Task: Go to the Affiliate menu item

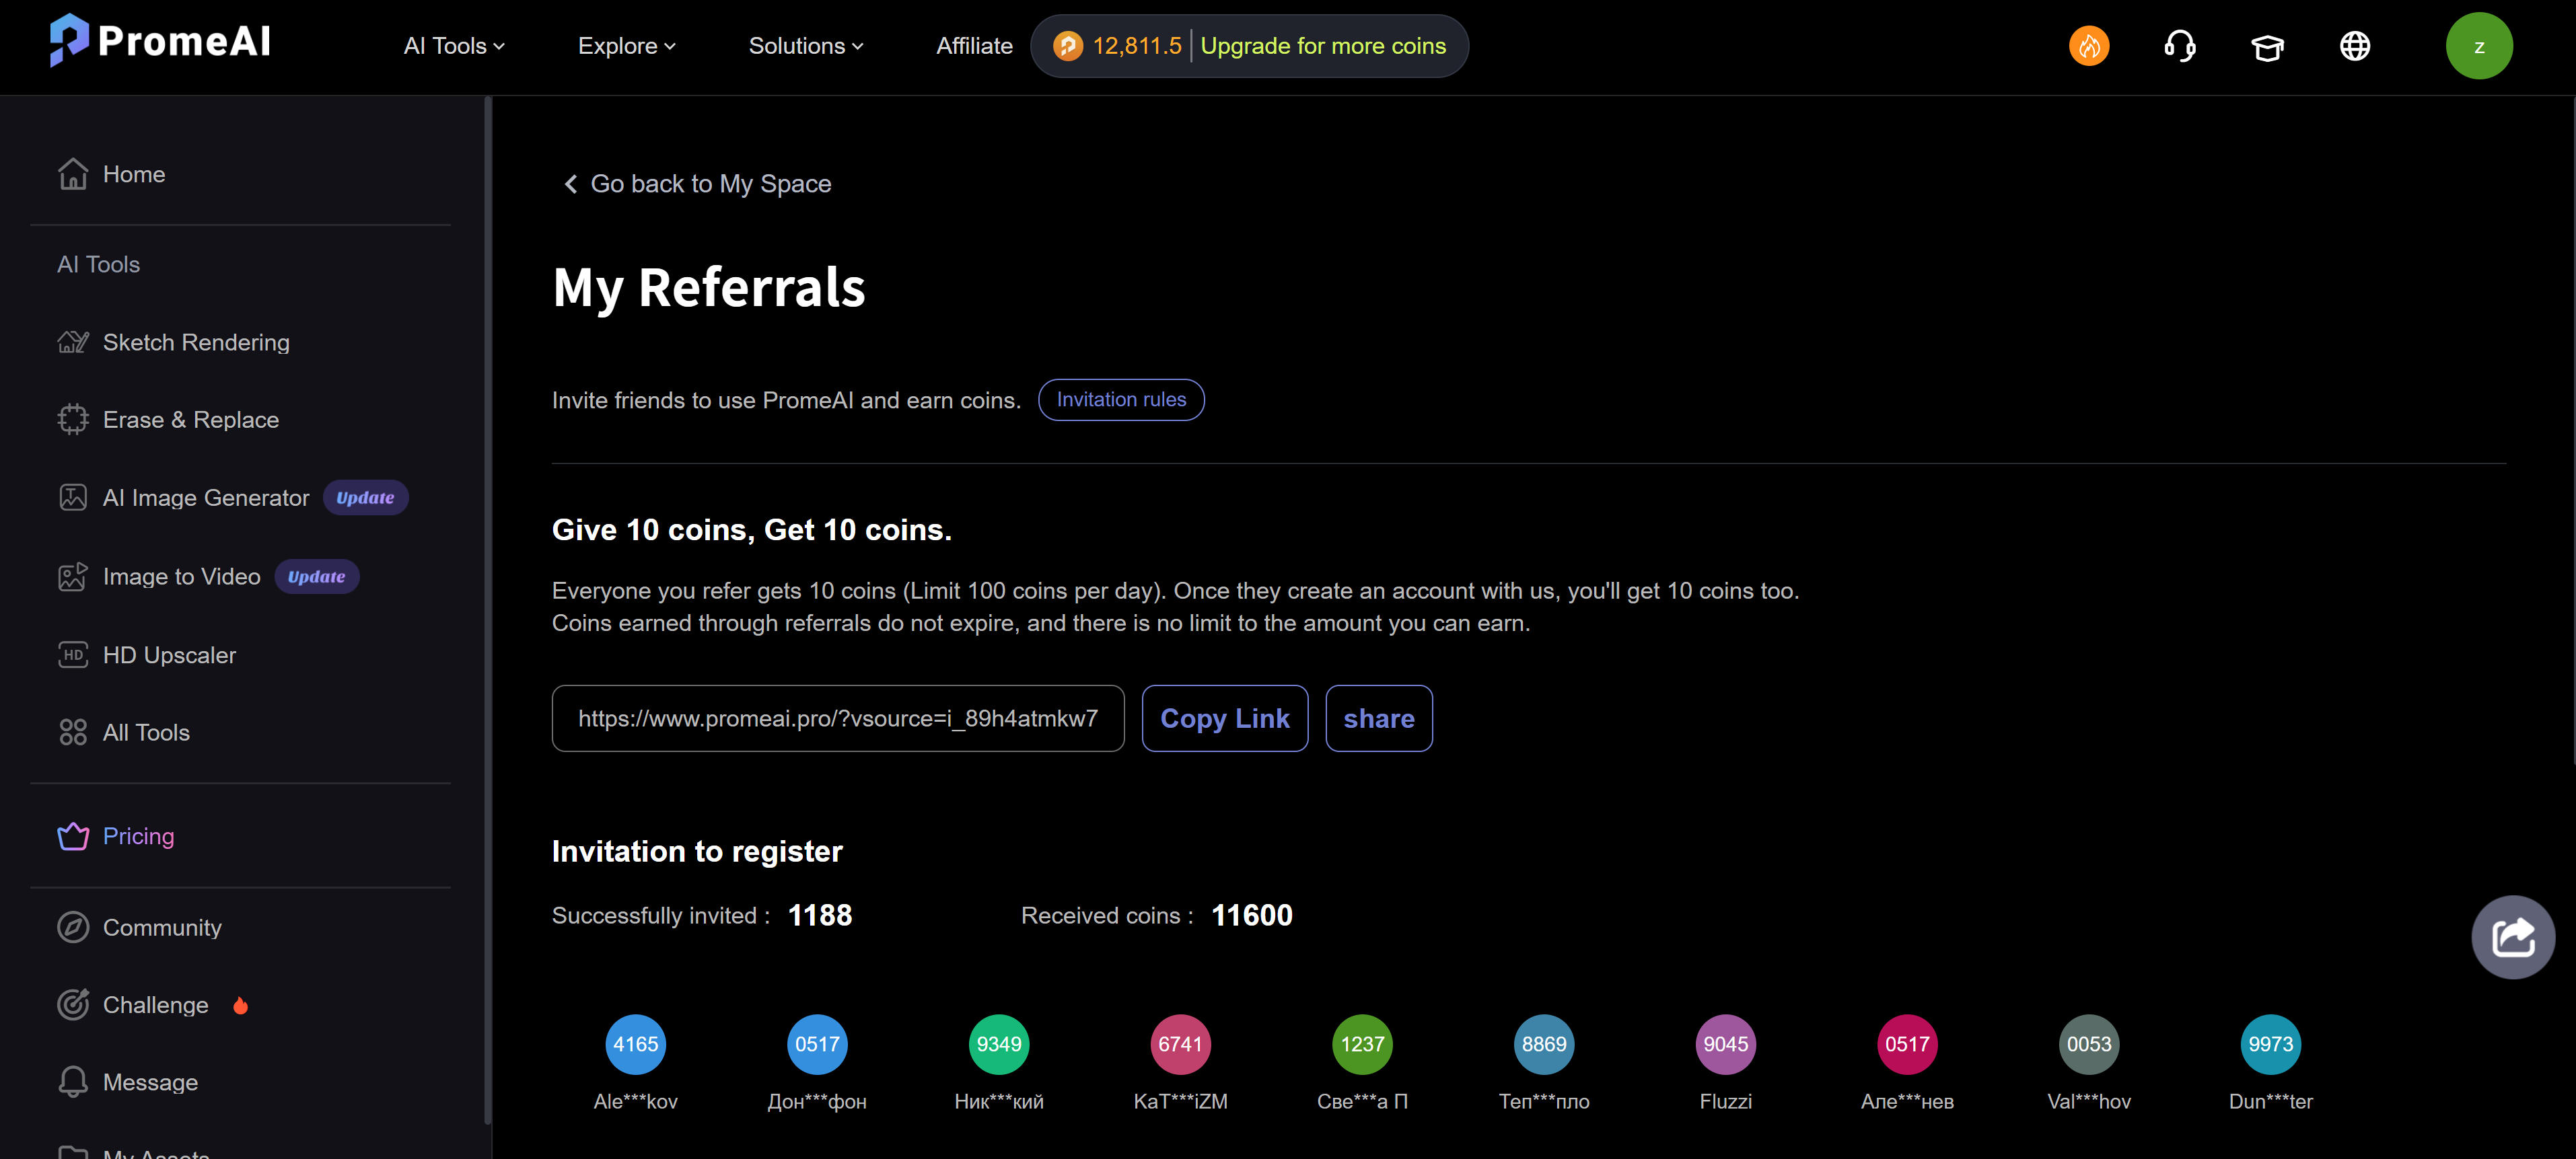Action: [x=974, y=46]
